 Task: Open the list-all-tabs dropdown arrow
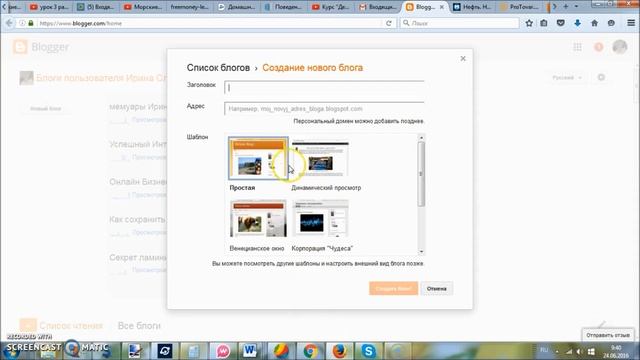[x=576, y=7]
